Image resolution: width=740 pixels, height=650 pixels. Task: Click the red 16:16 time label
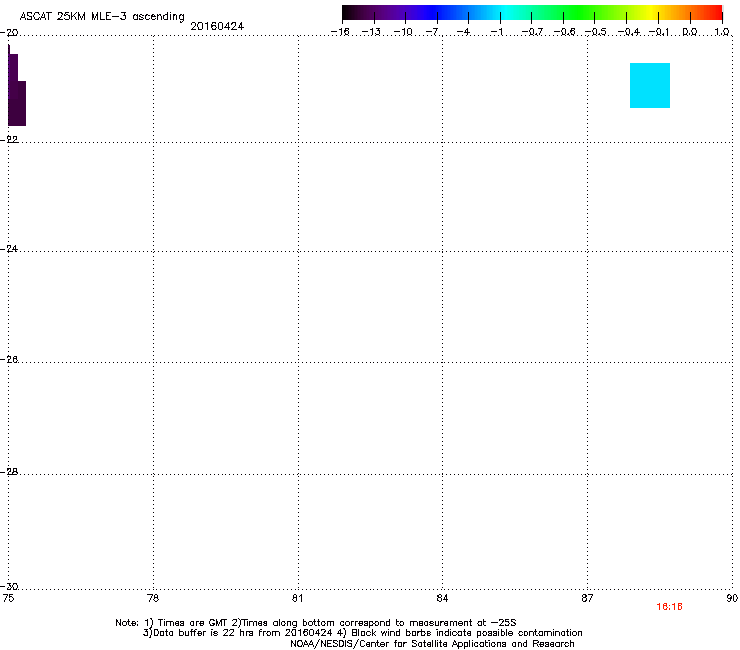(x=669, y=607)
